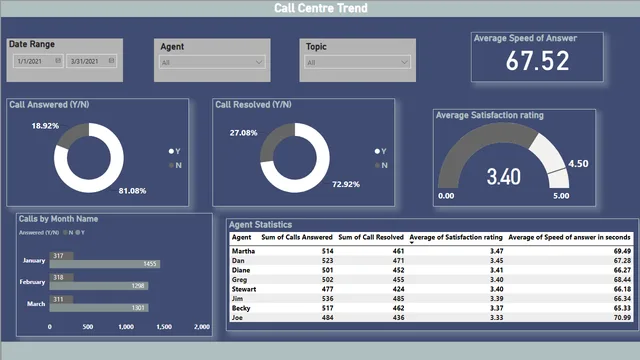
Task: Open the Agent filter dropdown
Action: [x=212, y=62]
